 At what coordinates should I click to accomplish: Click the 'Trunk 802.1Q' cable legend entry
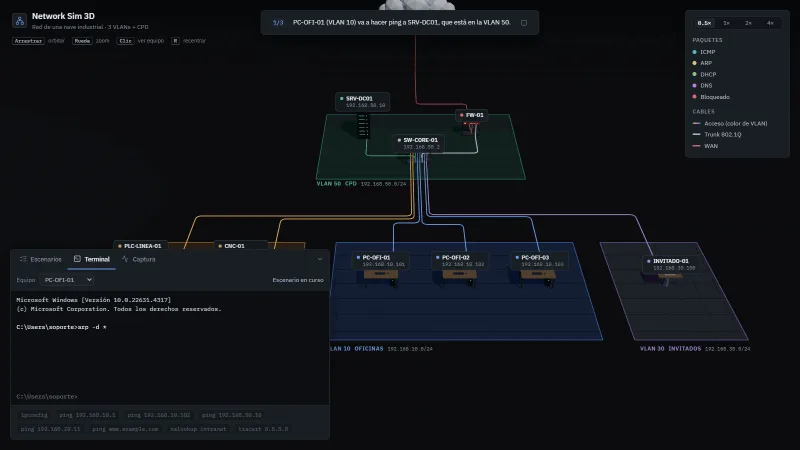tap(717, 135)
